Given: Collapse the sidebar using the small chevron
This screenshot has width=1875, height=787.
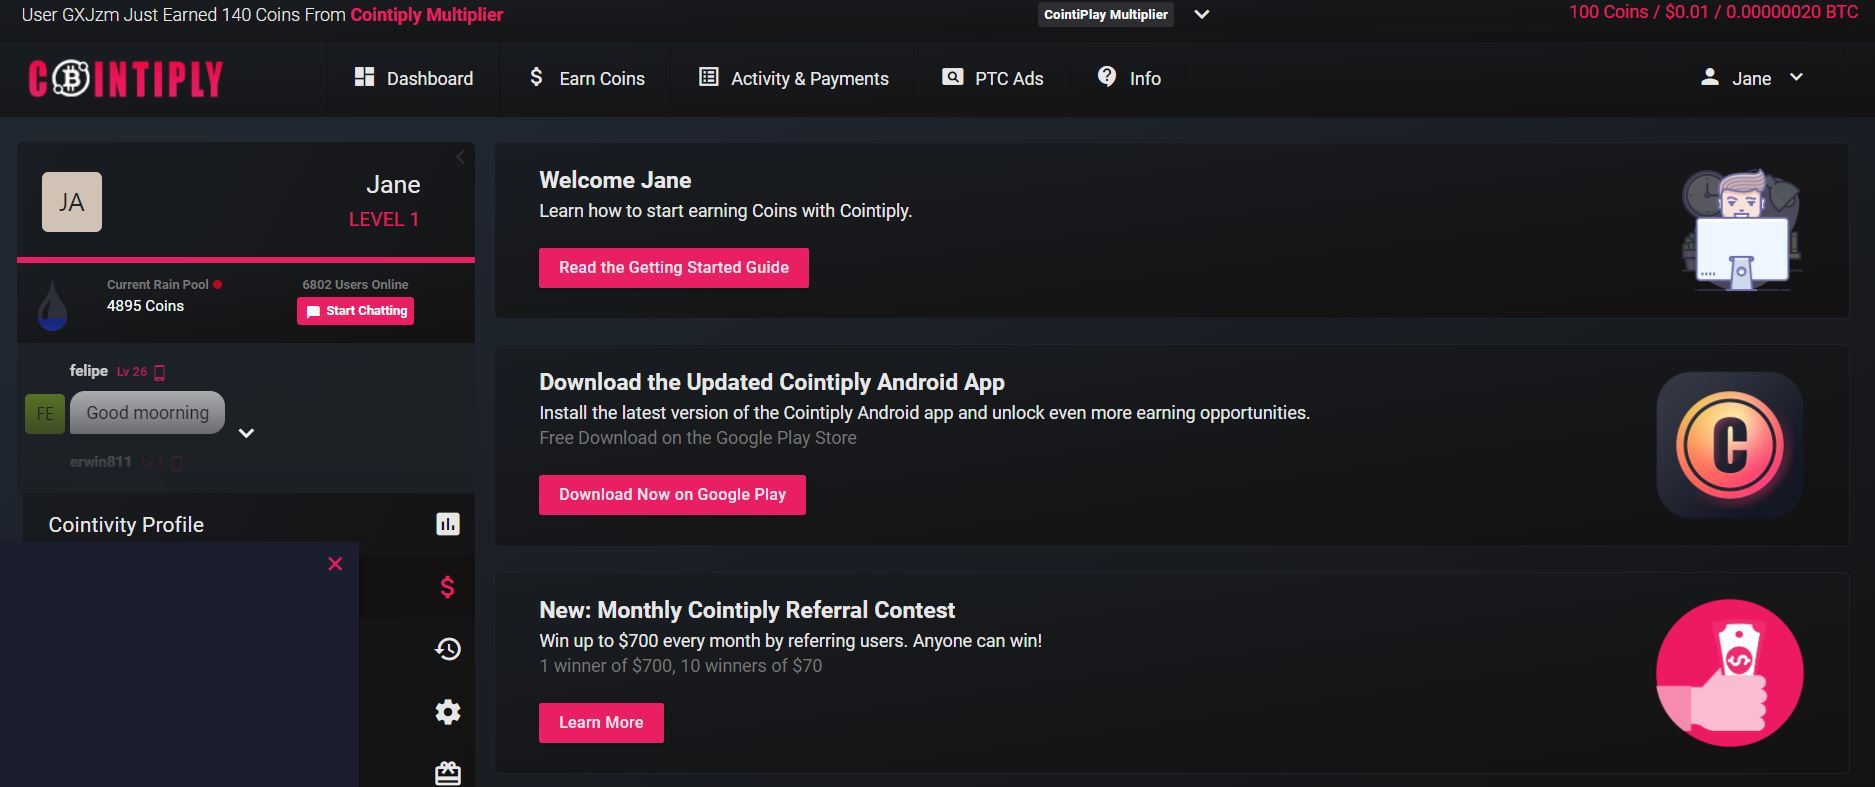Looking at the screenshot, I should tap(460, 157).
